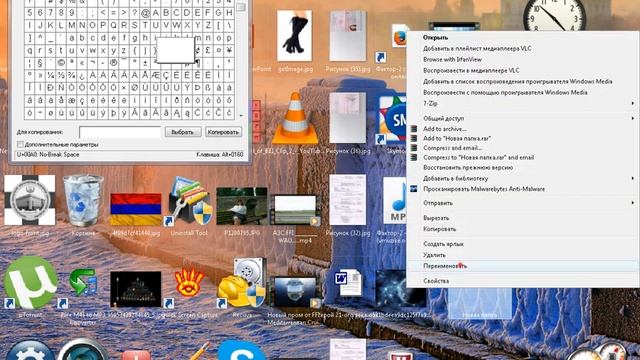The image size is (640, 360).
Task: Click the Выбрать button in Character Map
Action: [183, 132]
